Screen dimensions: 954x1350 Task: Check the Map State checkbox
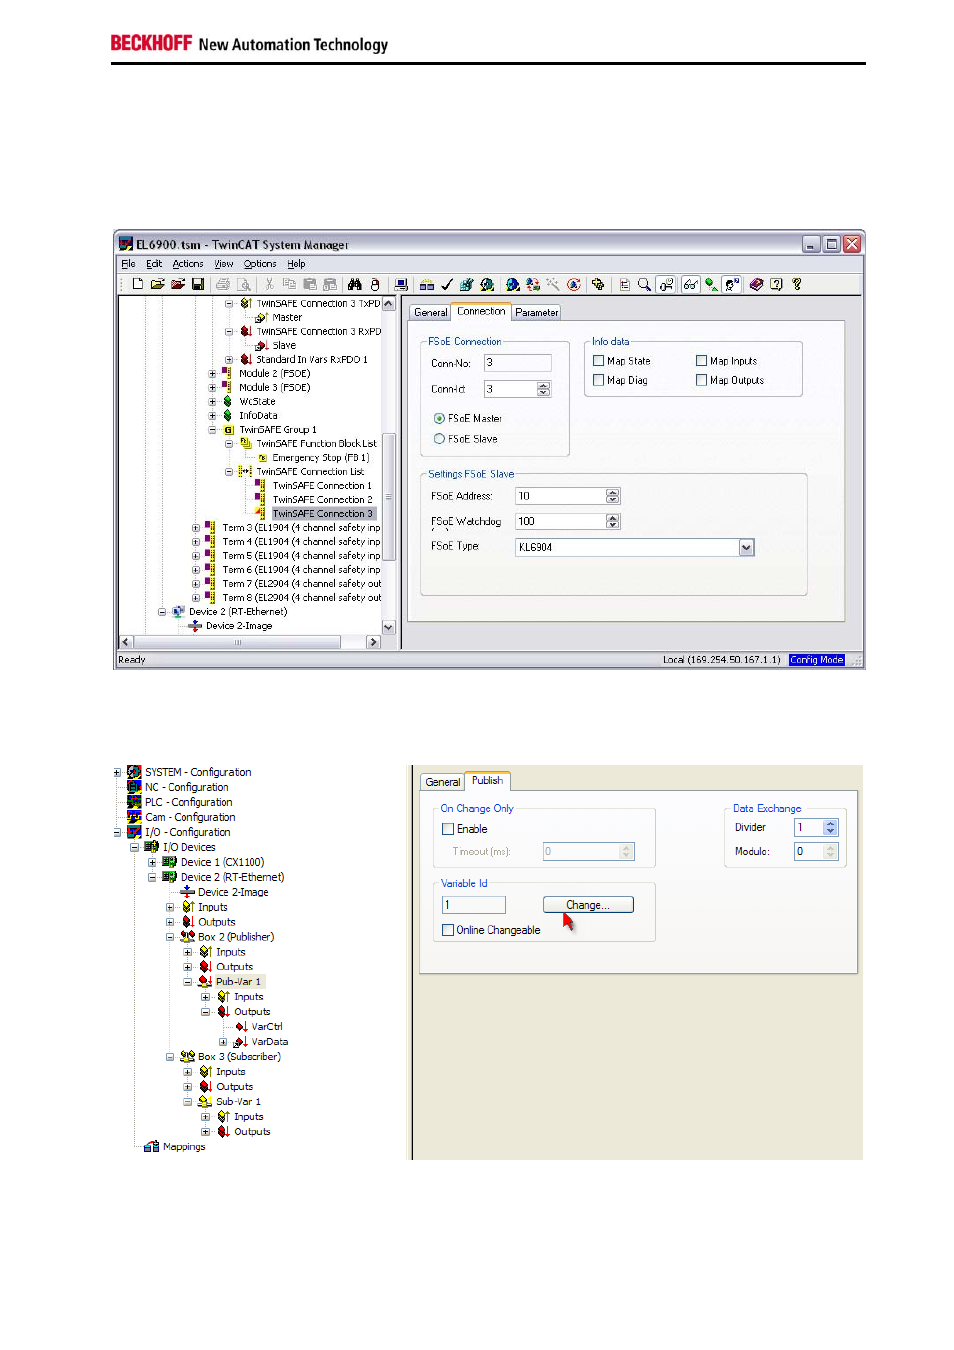tap(598, 361)
